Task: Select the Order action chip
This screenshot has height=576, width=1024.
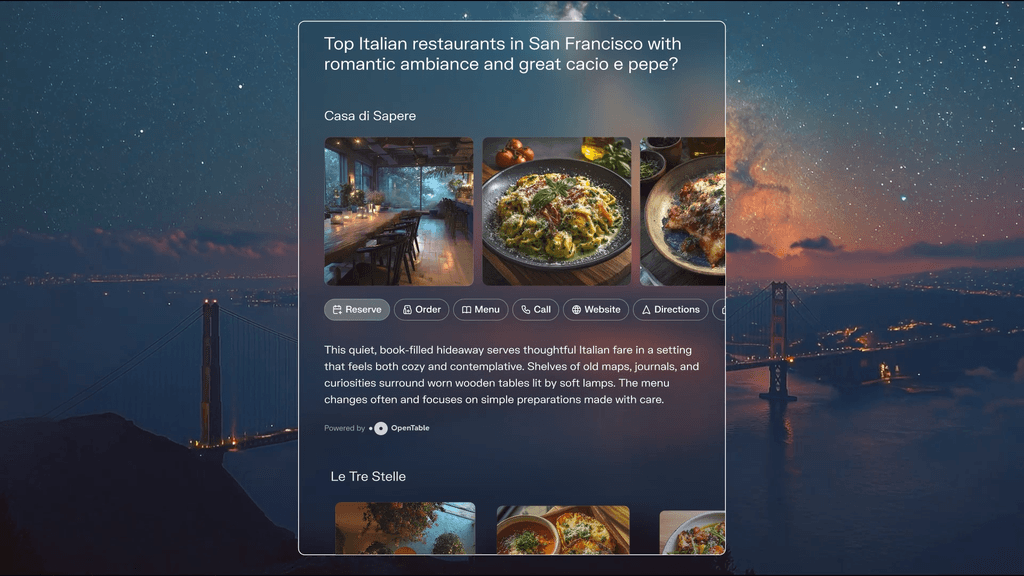Action: pos(421,310)
